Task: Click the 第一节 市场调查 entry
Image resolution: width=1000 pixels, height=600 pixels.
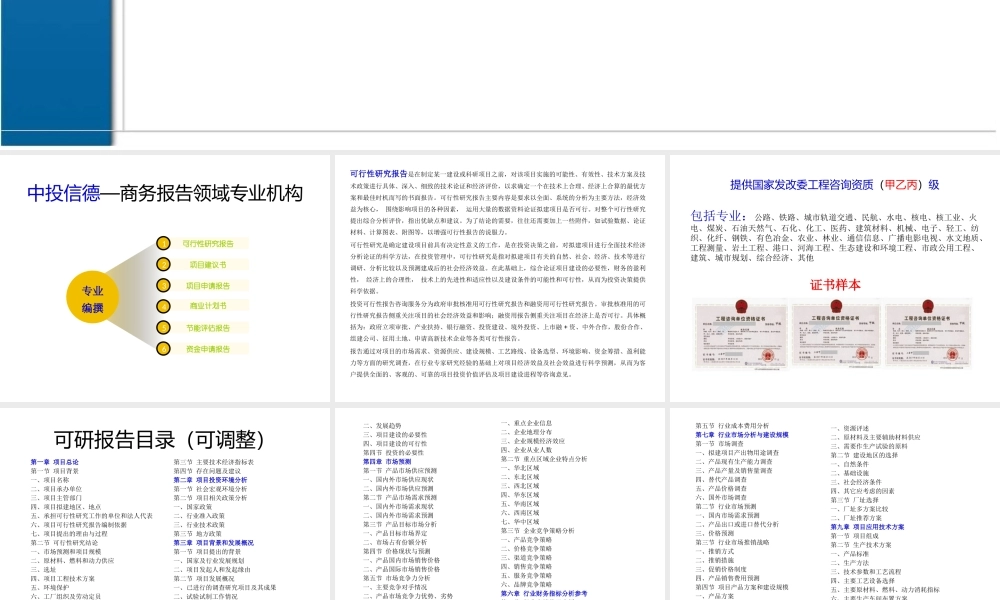Action: (x=719, y=443)
